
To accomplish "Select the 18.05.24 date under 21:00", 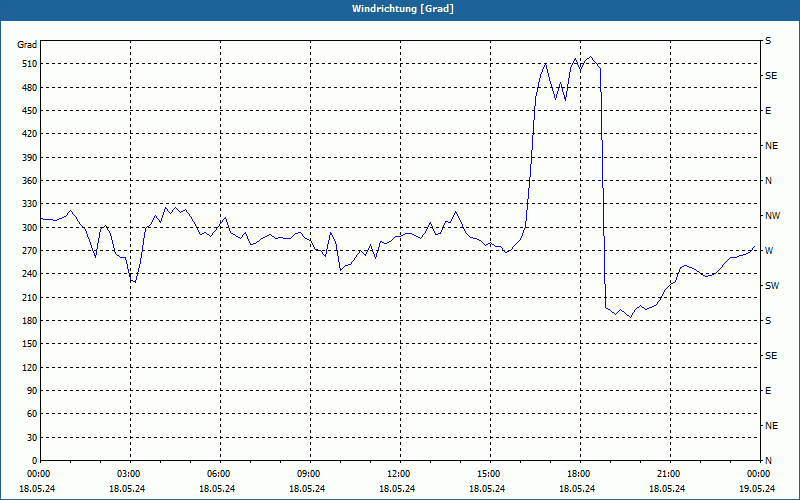I will pos(667,488).
